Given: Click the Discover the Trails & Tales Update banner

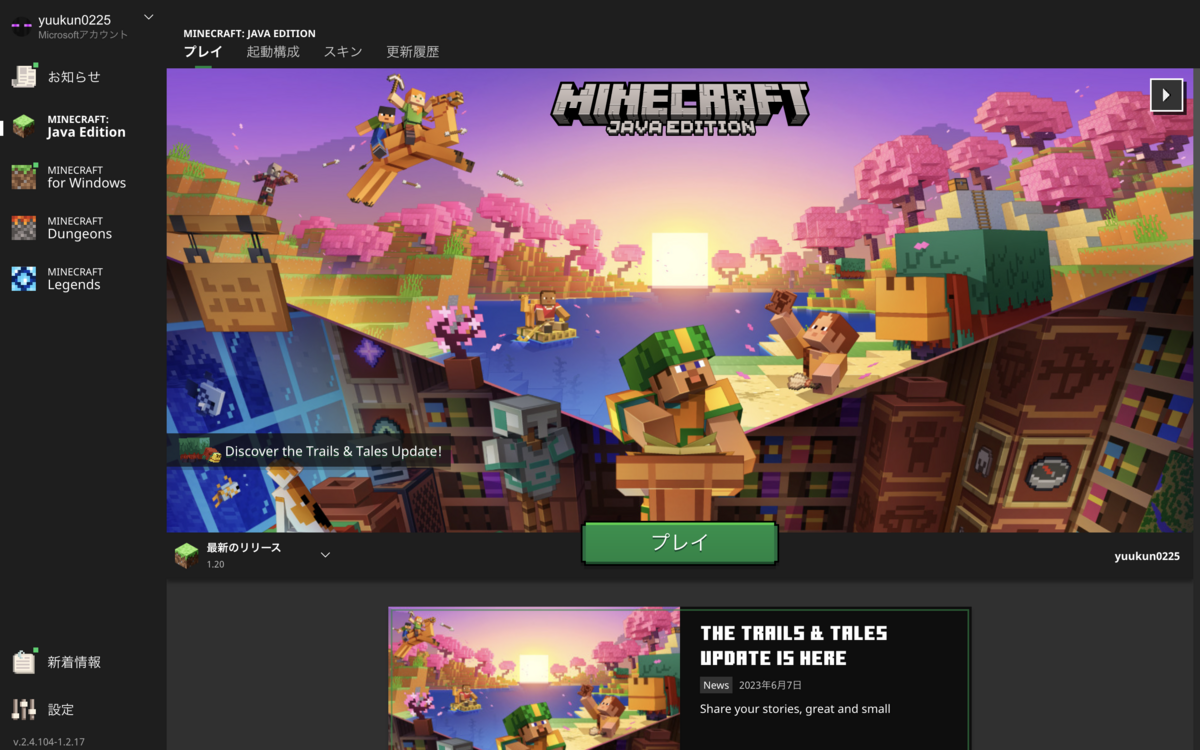Looking at the screenshot, I should click(310, 451).
